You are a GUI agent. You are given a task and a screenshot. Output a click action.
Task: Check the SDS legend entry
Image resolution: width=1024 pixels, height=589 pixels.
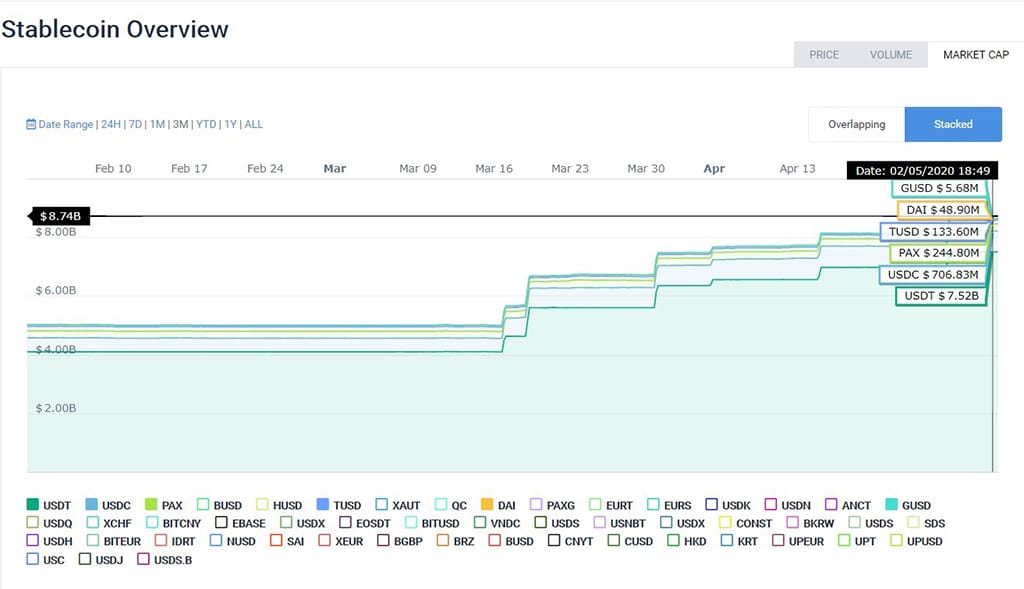point(914,522)
